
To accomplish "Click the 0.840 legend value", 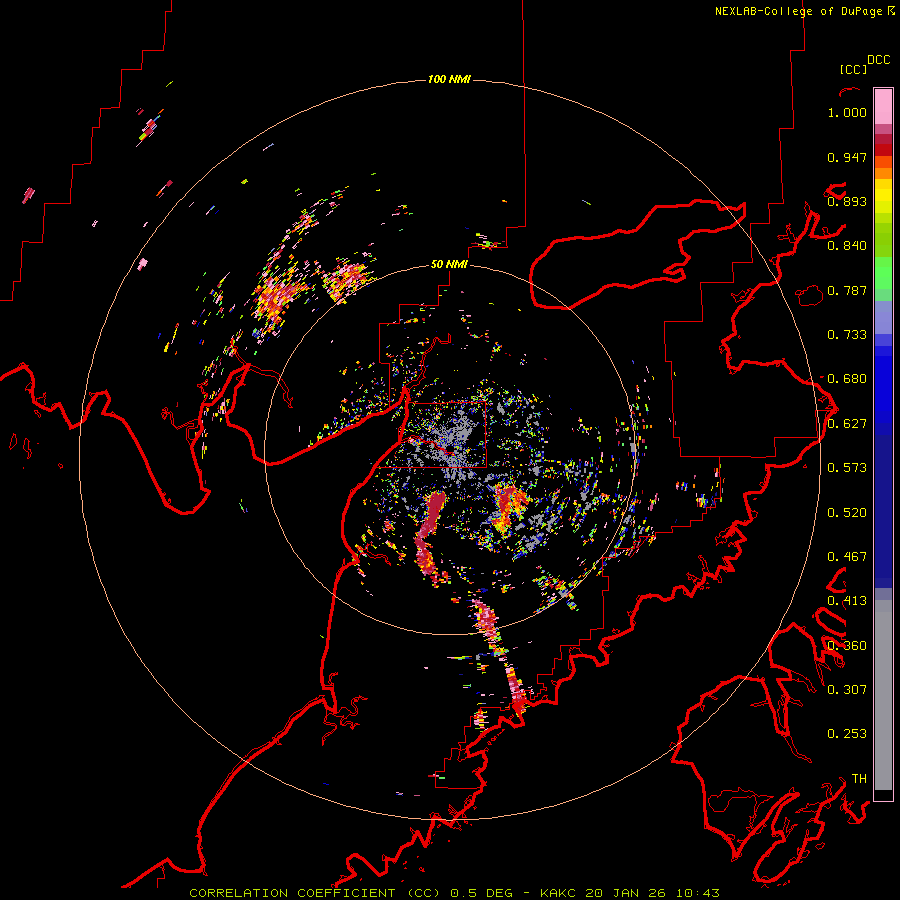I will [847, 246].
